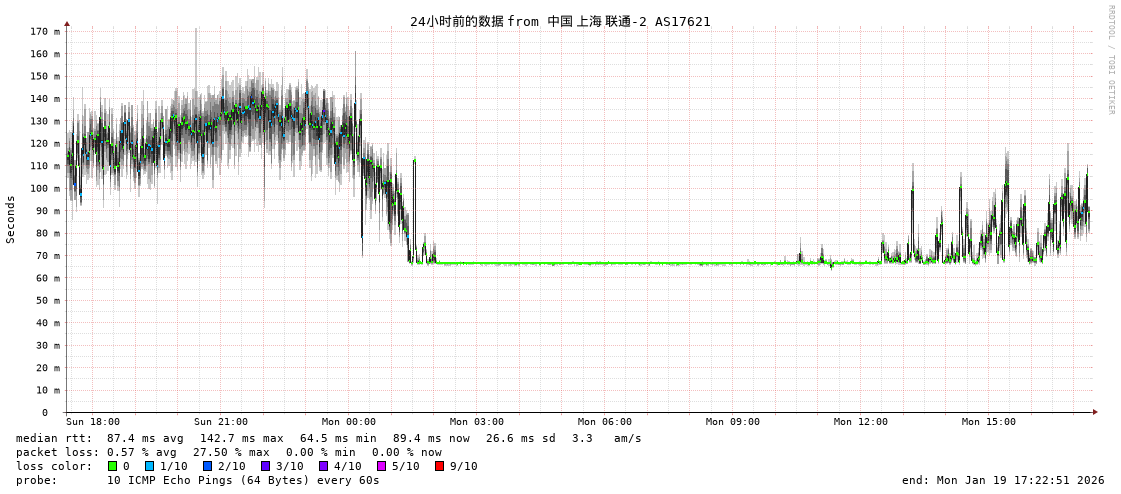Click the Sun 18:00 time axis label

click(x=93, y=422)
